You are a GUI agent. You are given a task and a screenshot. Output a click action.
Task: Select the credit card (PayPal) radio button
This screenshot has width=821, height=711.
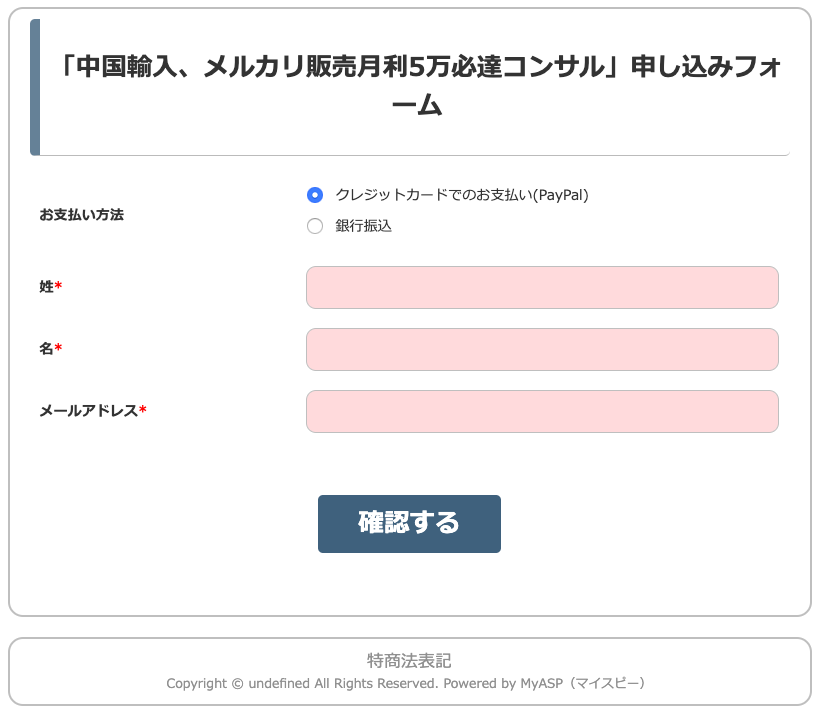[315, 195]
